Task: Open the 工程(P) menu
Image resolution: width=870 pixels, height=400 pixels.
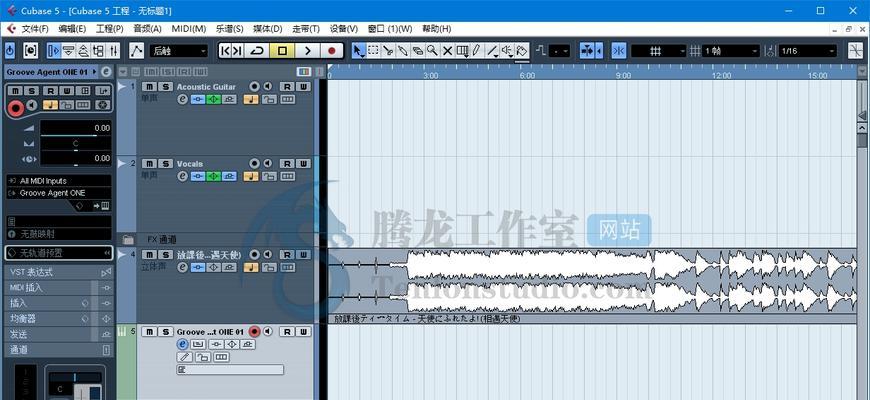Action: pyautogui.click(x=109, y=29)
